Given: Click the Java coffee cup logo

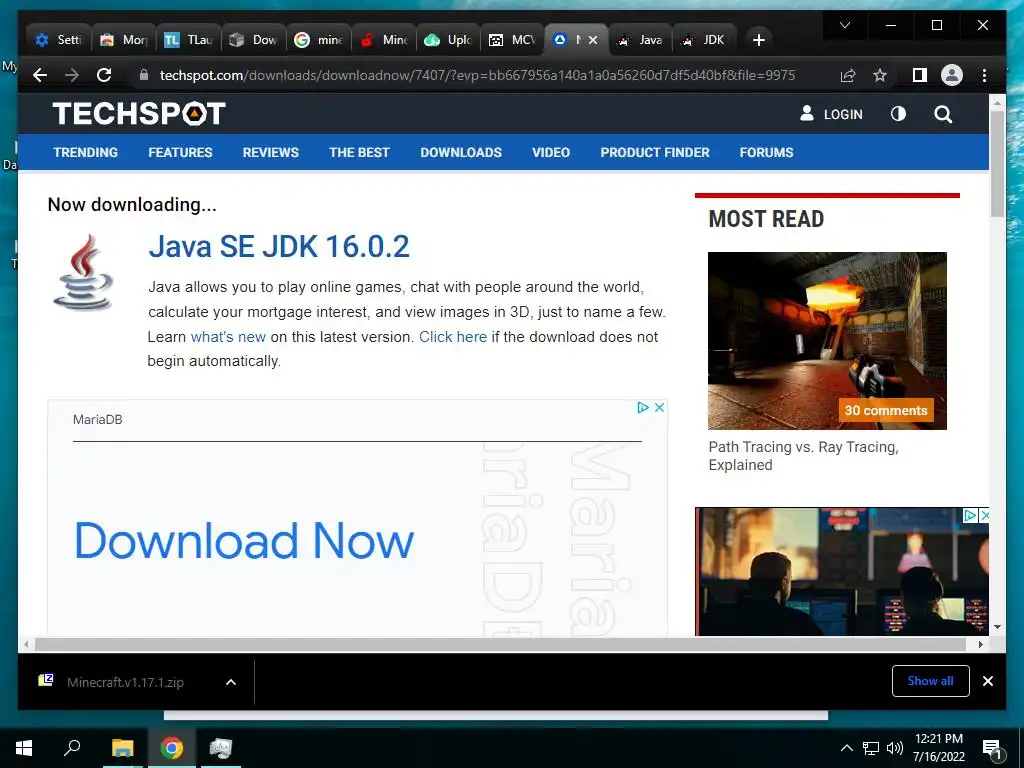Looking at the screenshot, I should tap(83, 272).
